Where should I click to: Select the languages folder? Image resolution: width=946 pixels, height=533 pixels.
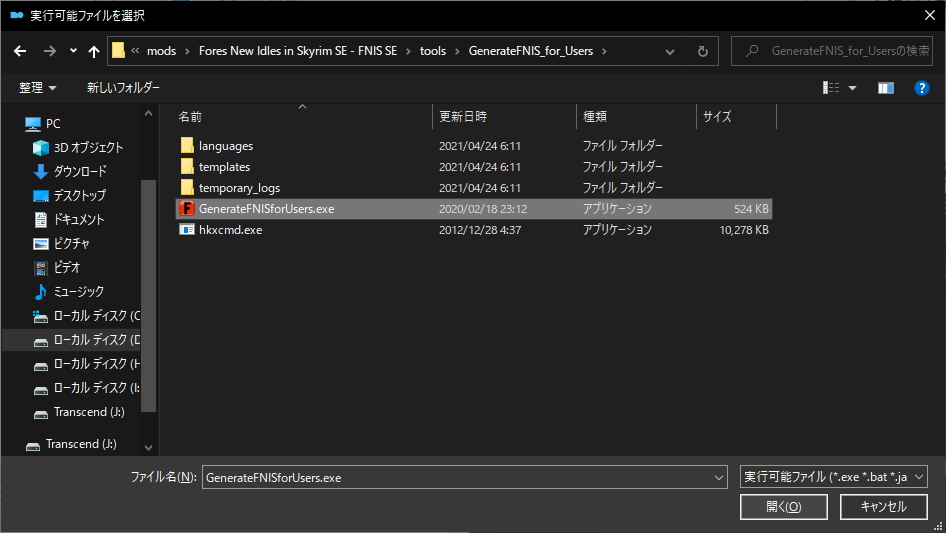tap(474, 146)
